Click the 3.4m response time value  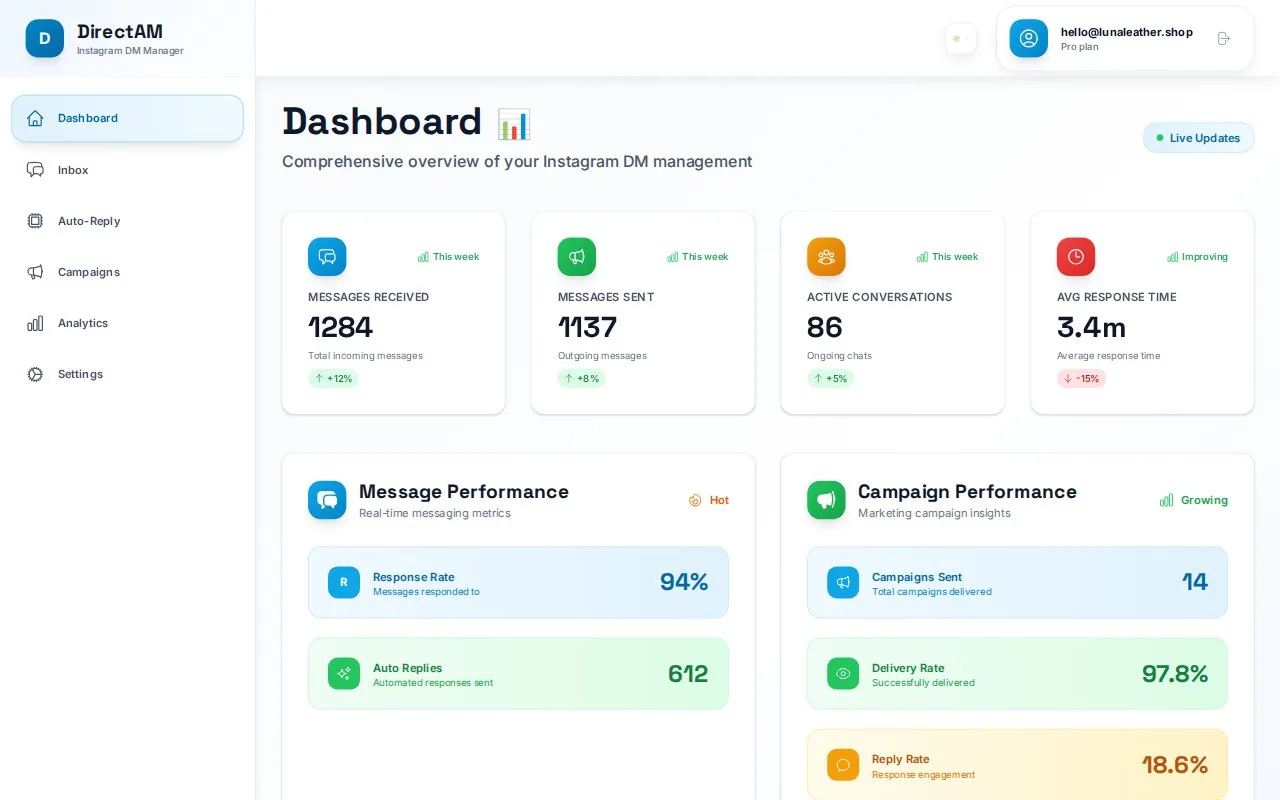tap(1091, 327)
